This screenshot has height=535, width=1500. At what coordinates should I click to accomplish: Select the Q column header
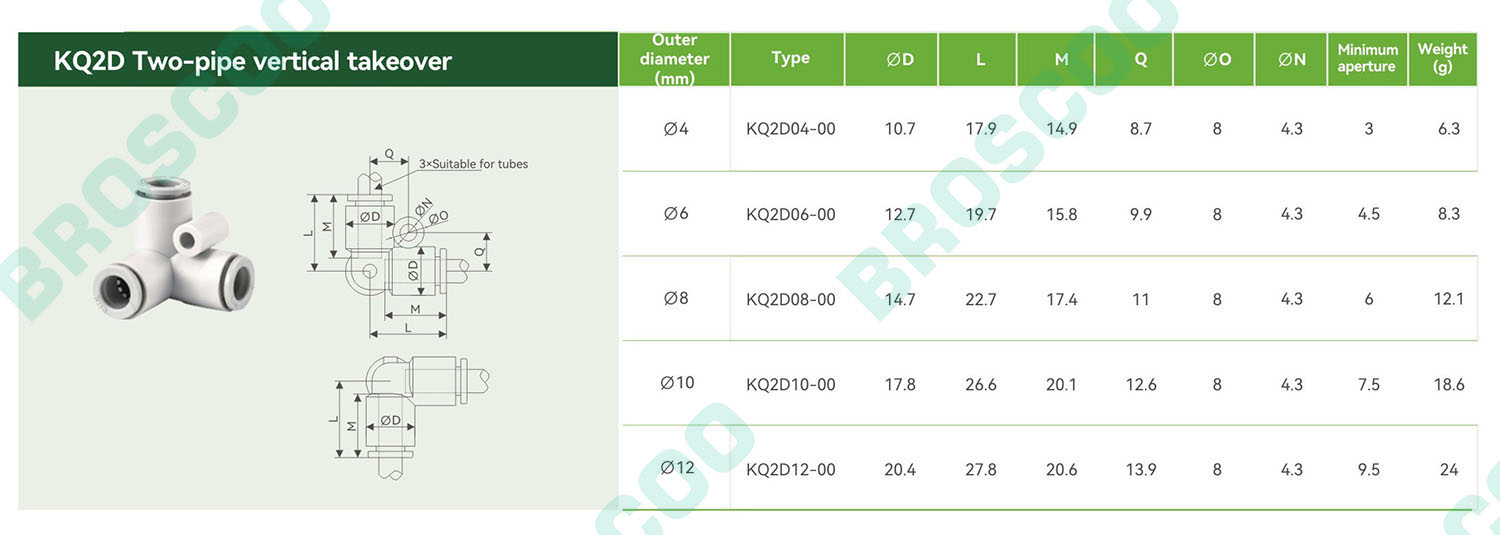(1141, 59)
